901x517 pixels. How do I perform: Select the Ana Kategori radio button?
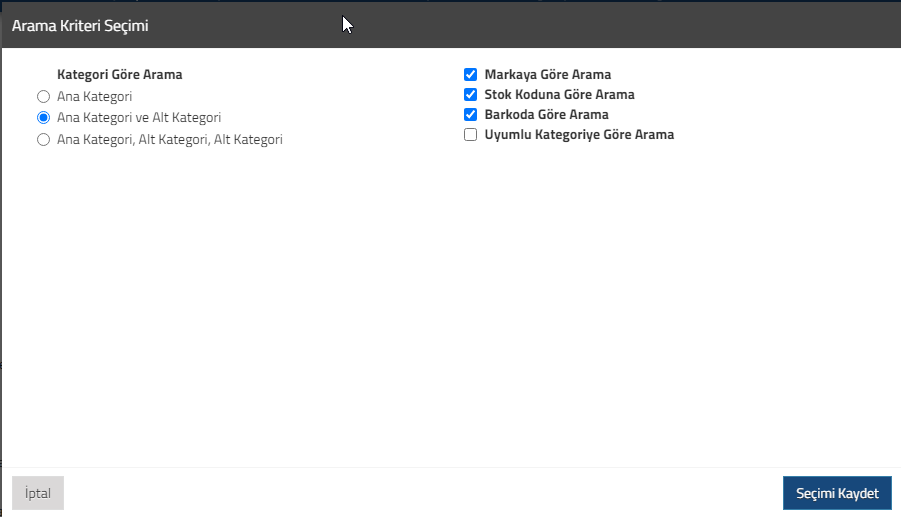[43, 97]
